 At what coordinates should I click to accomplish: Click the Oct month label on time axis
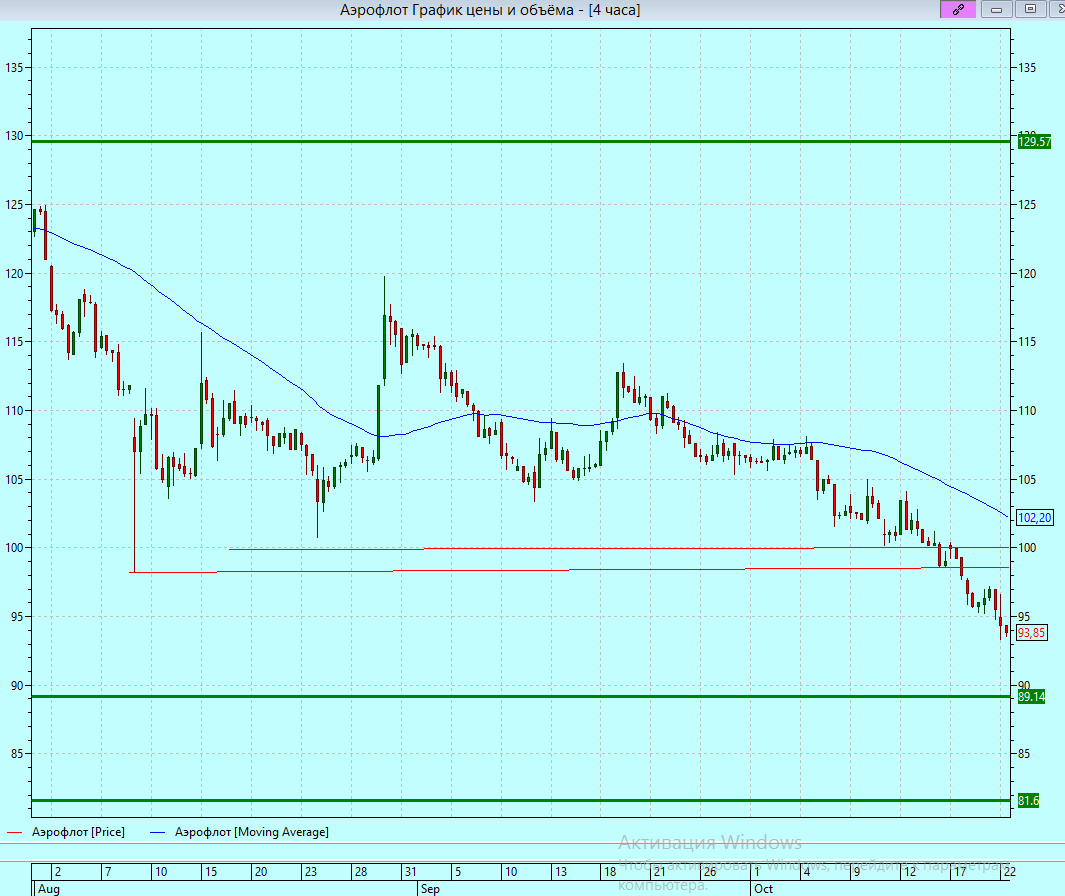click(x=763, y=889)
